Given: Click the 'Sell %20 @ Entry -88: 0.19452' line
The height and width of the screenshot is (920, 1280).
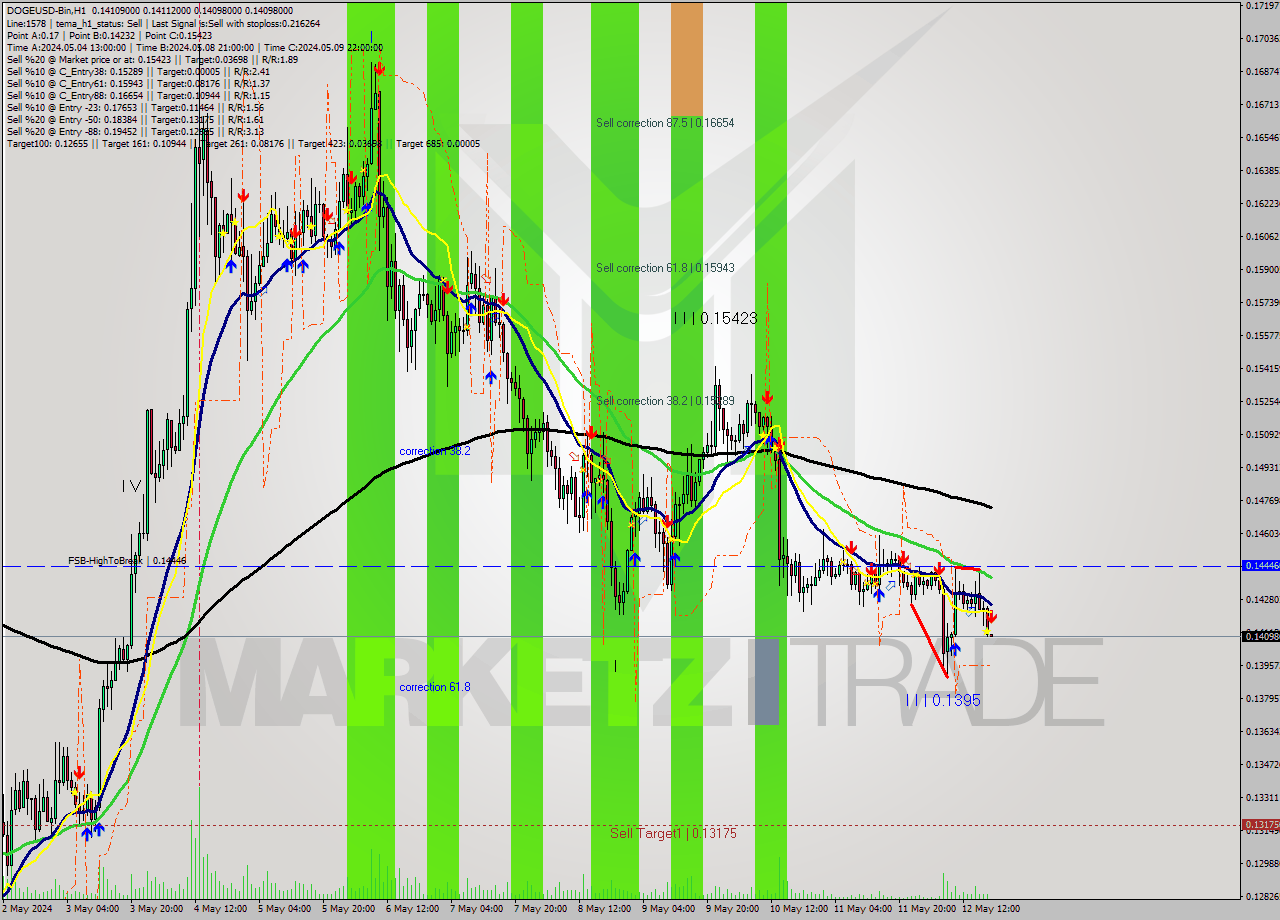Looking at the screenshot, I should (x=135, y=131).
